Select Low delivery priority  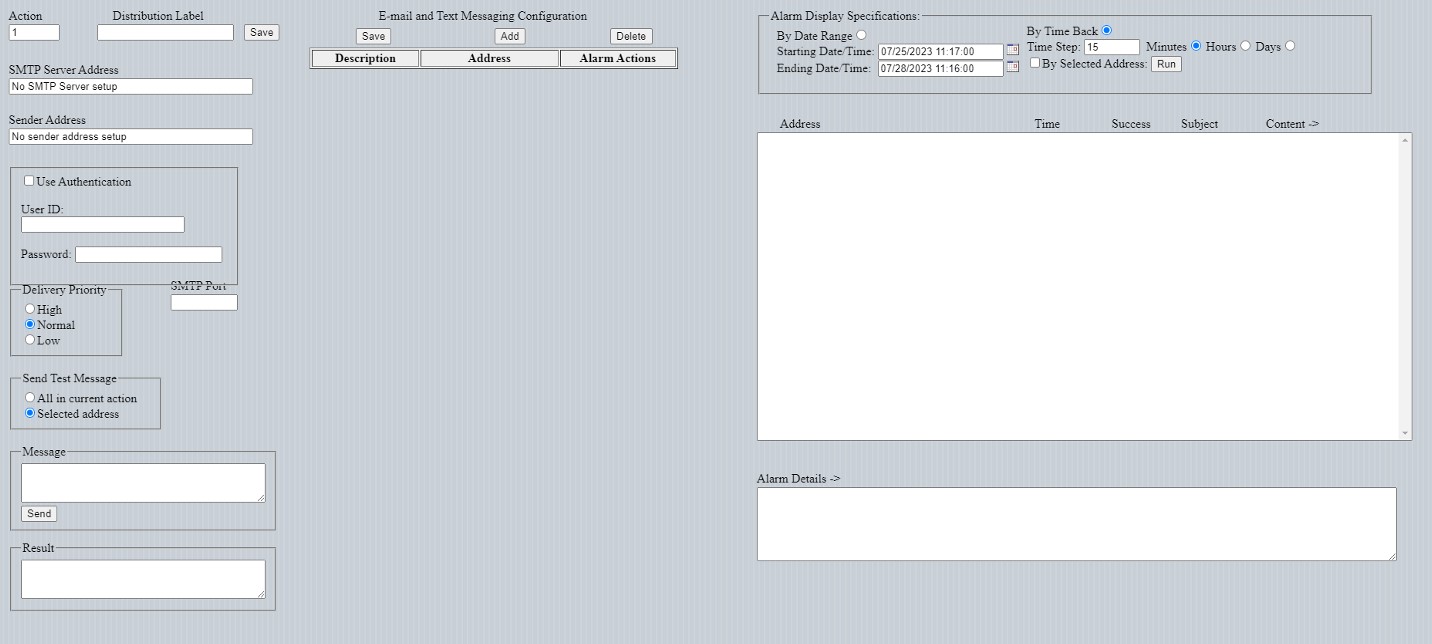[30, 340]
